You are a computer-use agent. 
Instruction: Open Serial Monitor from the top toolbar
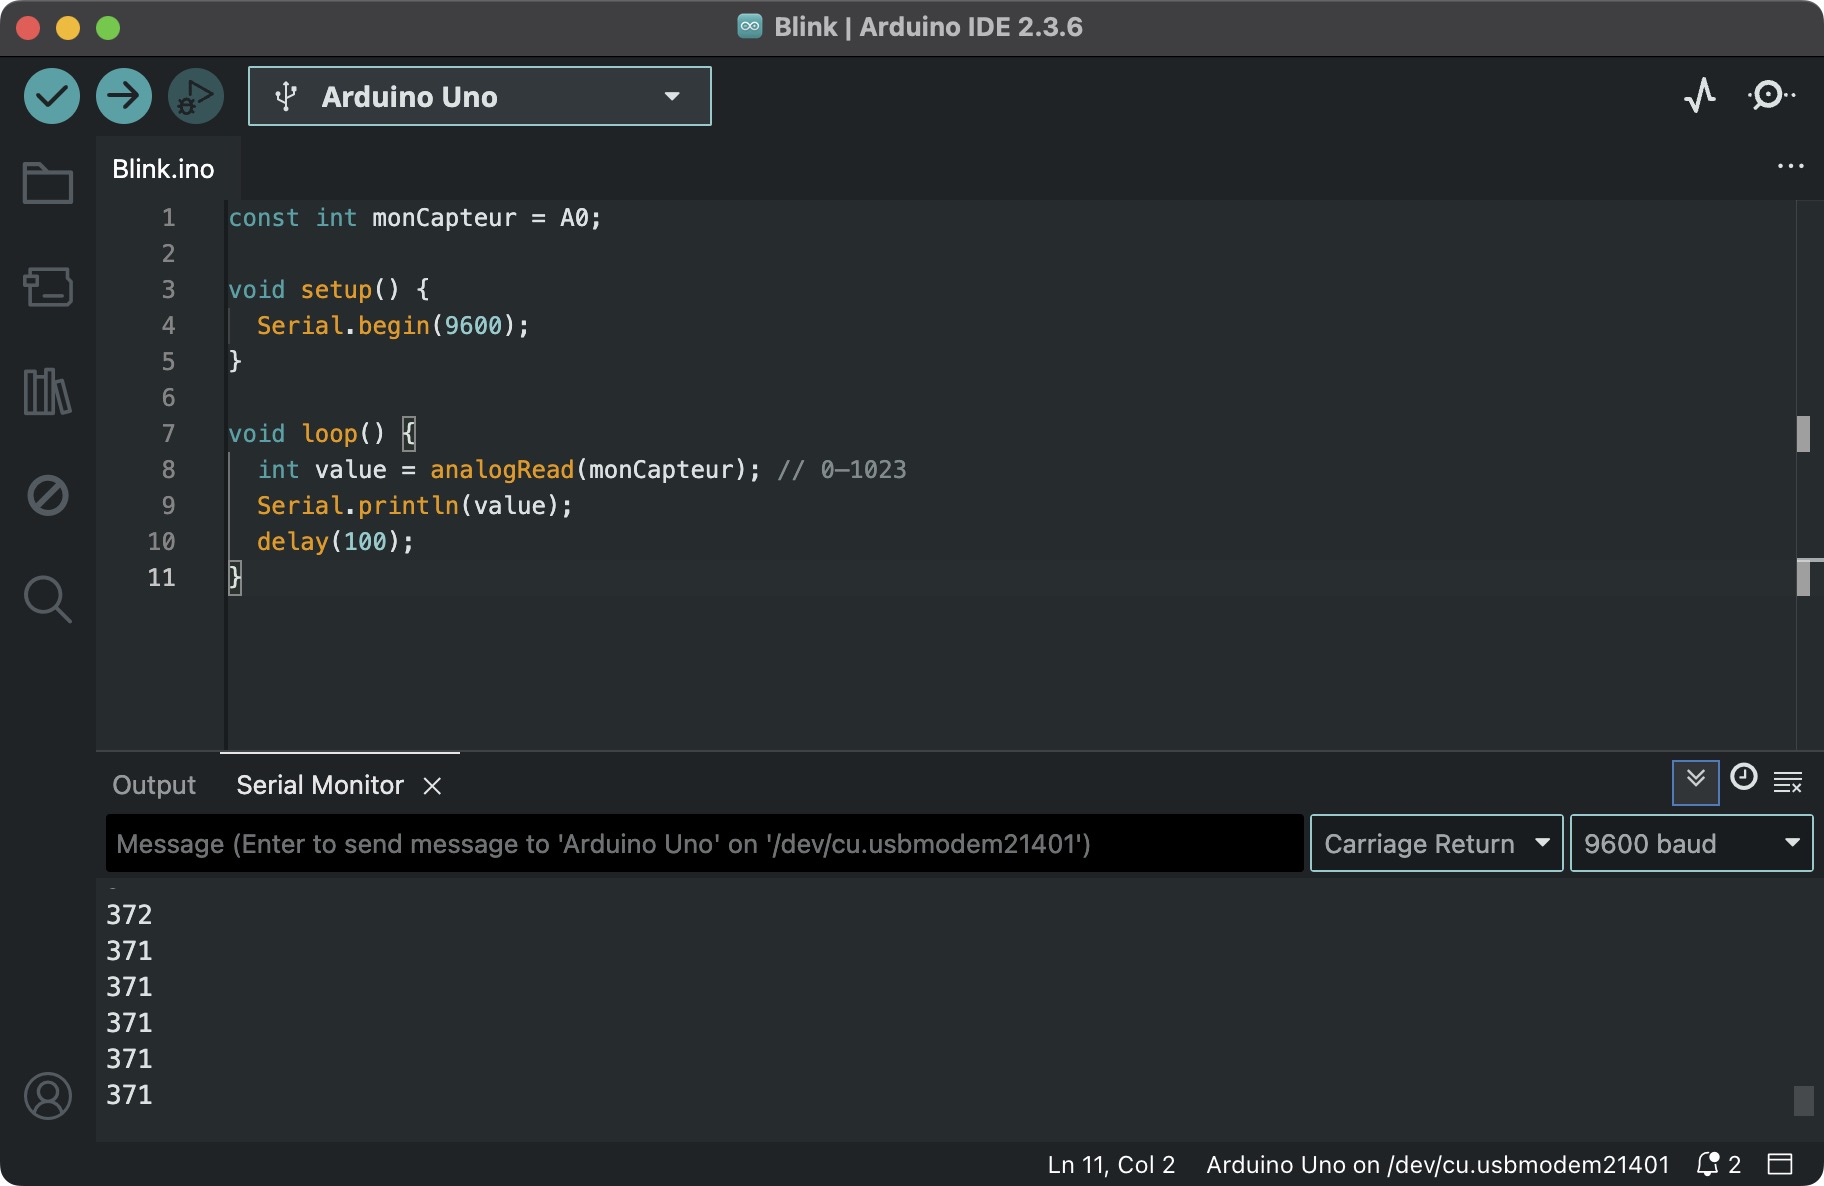click(1770, 96)
